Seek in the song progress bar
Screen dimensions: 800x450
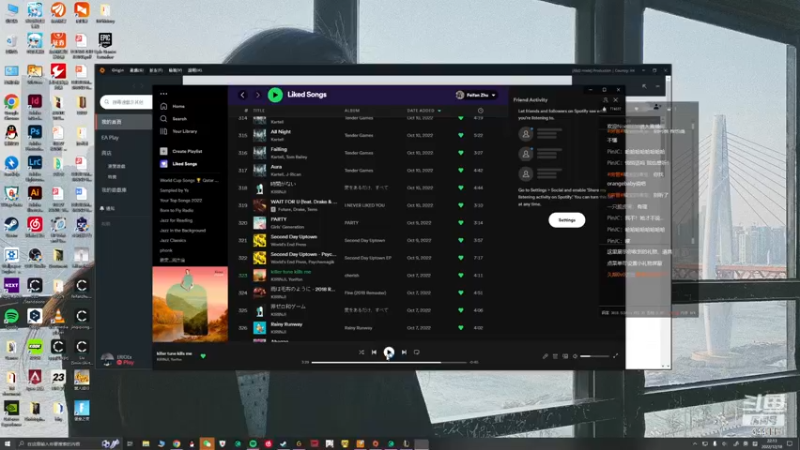(389, 362)
